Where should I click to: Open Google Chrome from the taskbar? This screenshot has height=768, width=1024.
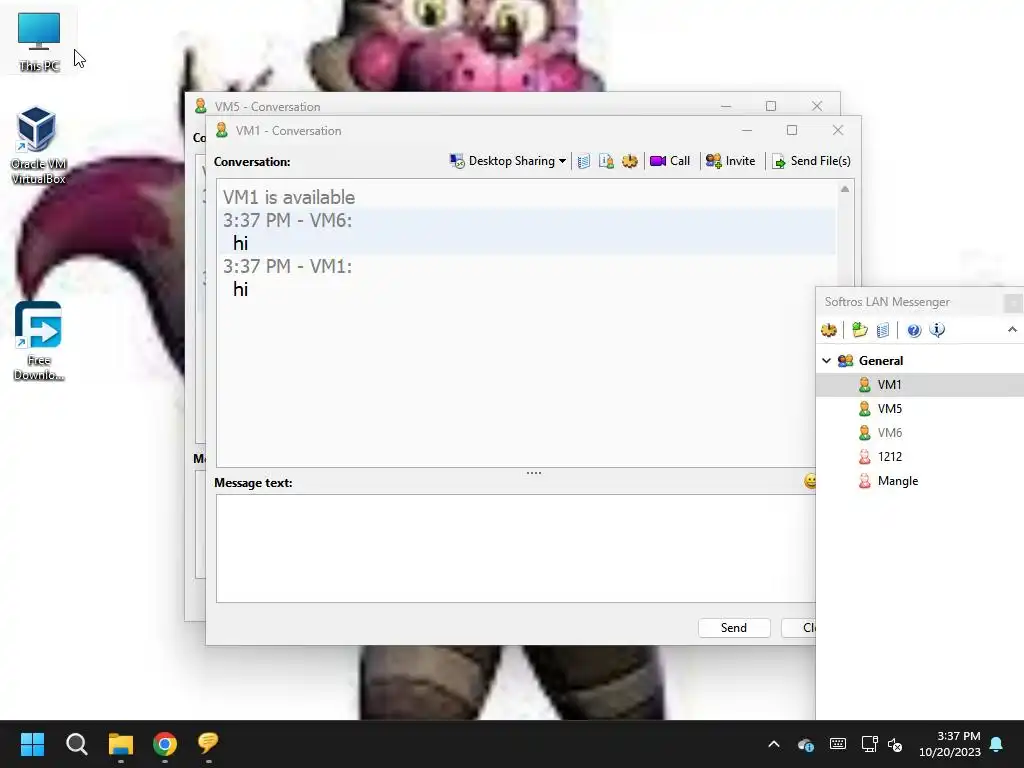coord(165,744)
